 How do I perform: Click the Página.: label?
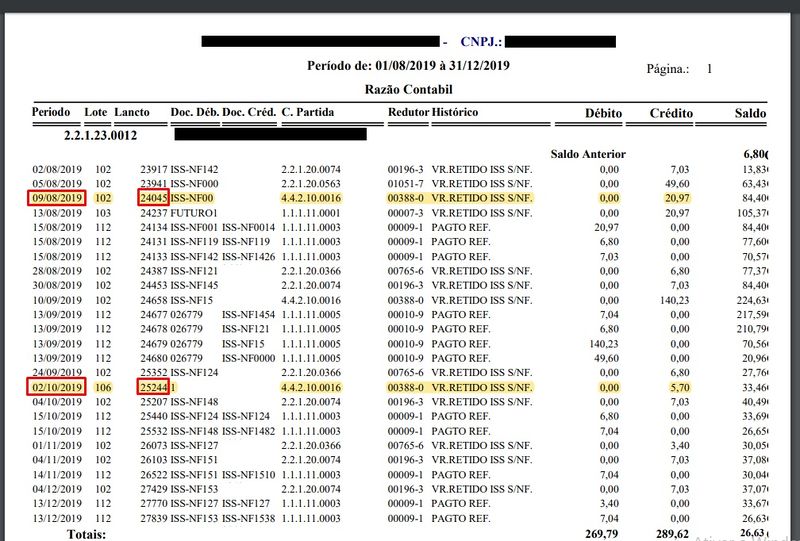tap(668, 68)
